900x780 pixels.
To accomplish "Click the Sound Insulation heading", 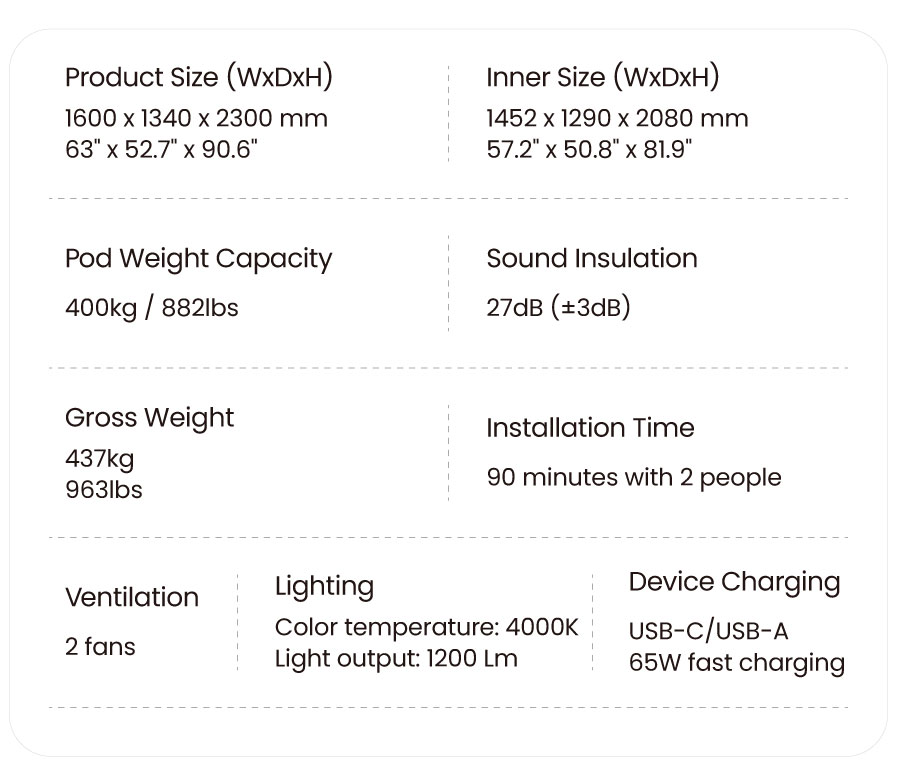I will click(x=592, y=258).
